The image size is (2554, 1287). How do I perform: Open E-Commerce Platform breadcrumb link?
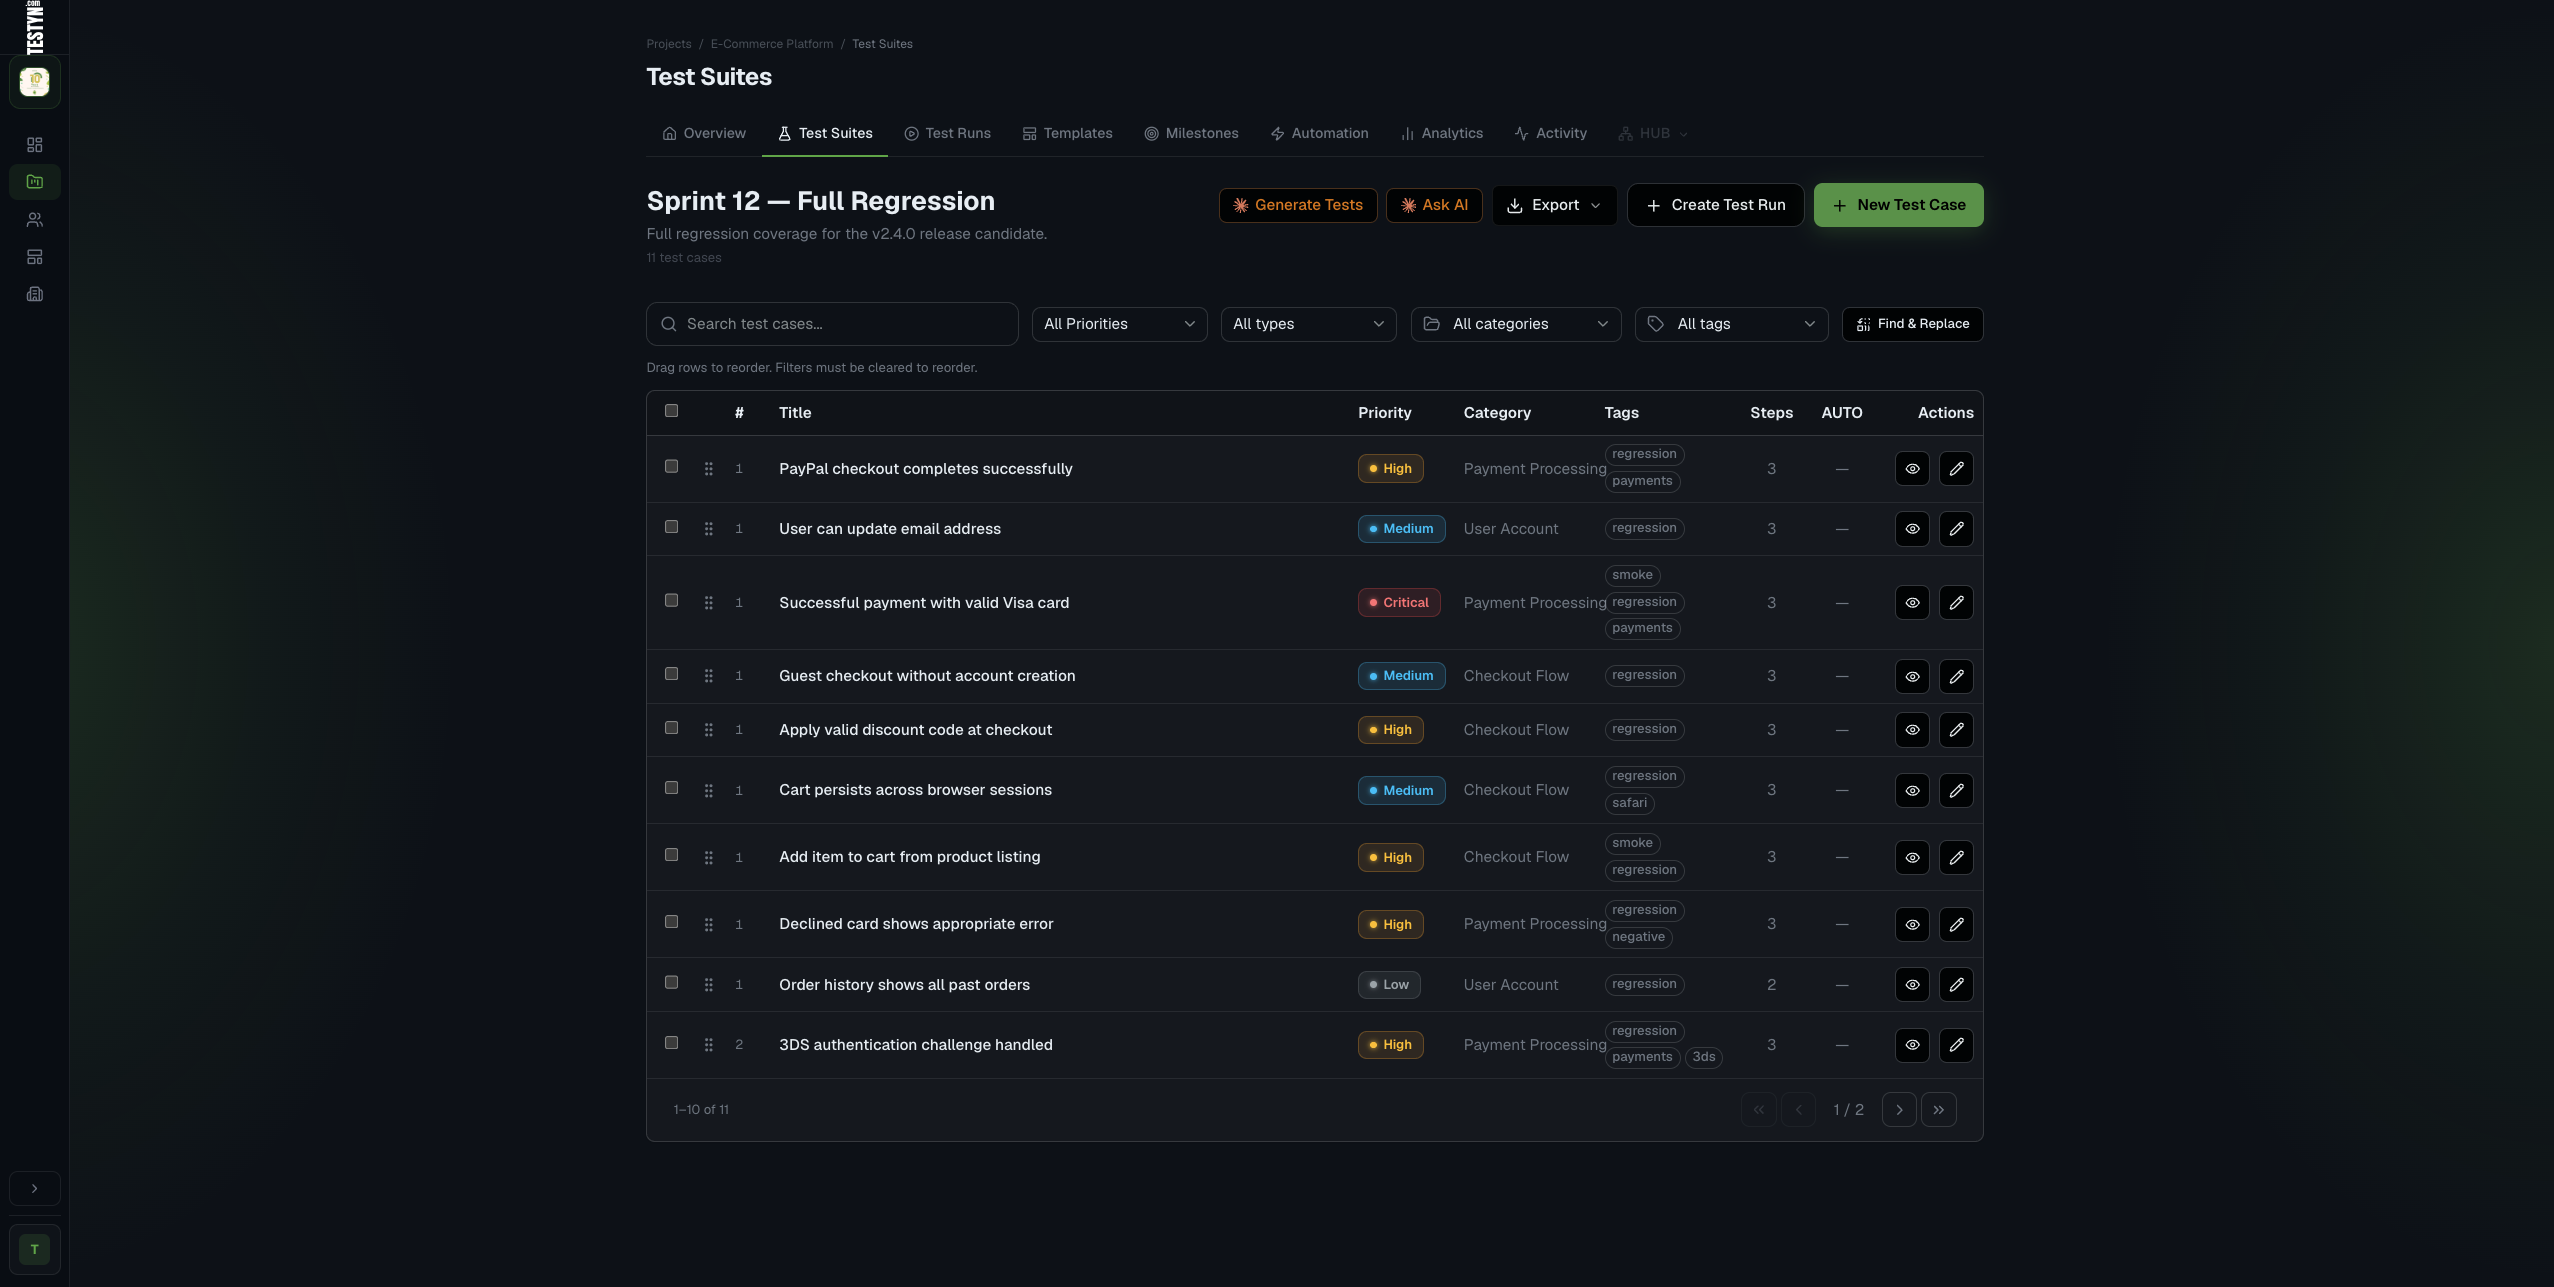pos(771,44)
